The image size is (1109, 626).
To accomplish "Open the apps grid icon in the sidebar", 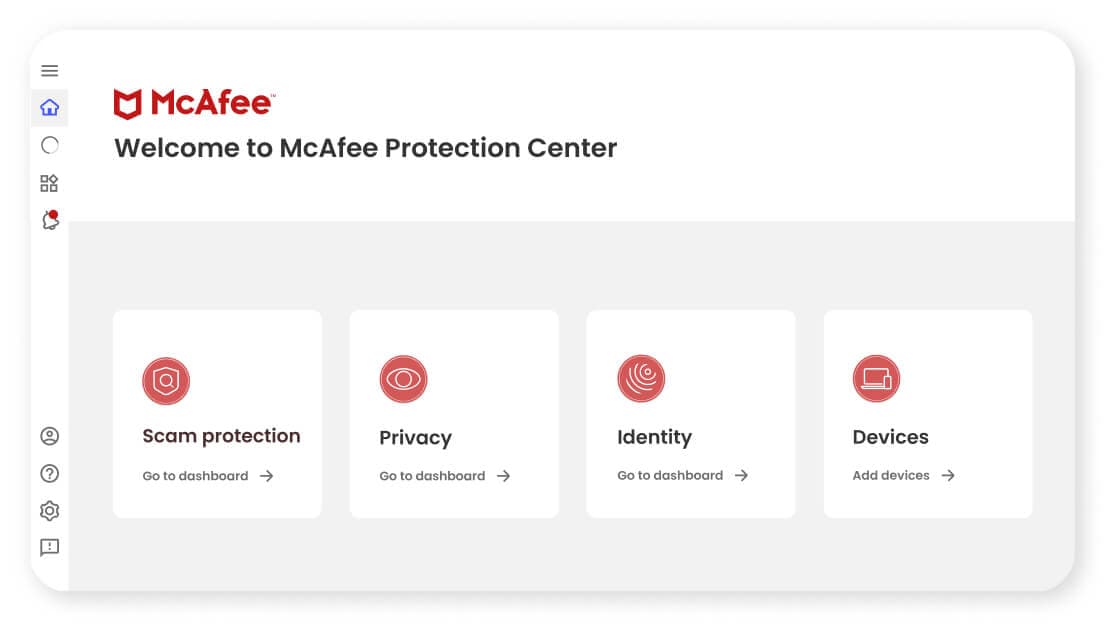I will 48,183.
